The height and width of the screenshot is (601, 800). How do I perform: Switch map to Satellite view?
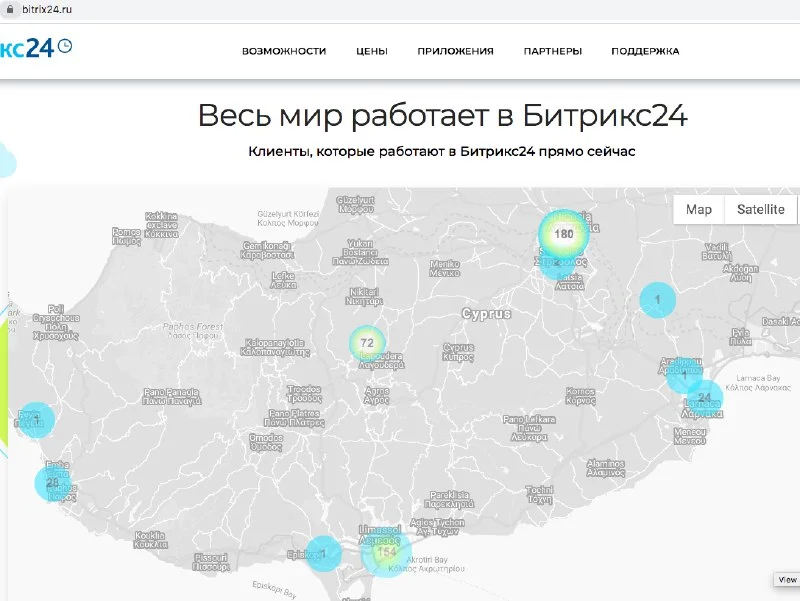tap(761, 209)
